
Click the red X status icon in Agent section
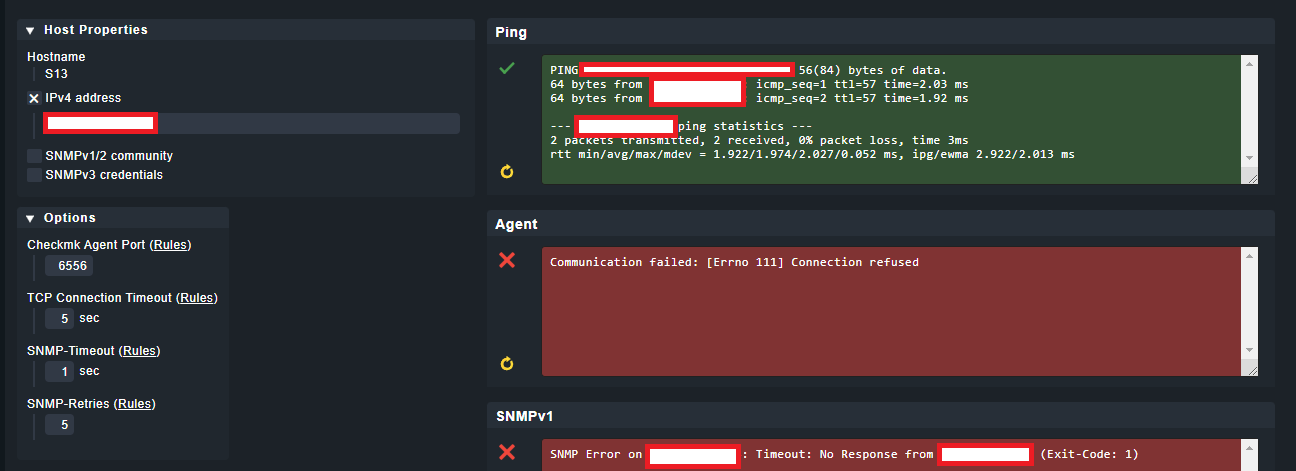507,260
